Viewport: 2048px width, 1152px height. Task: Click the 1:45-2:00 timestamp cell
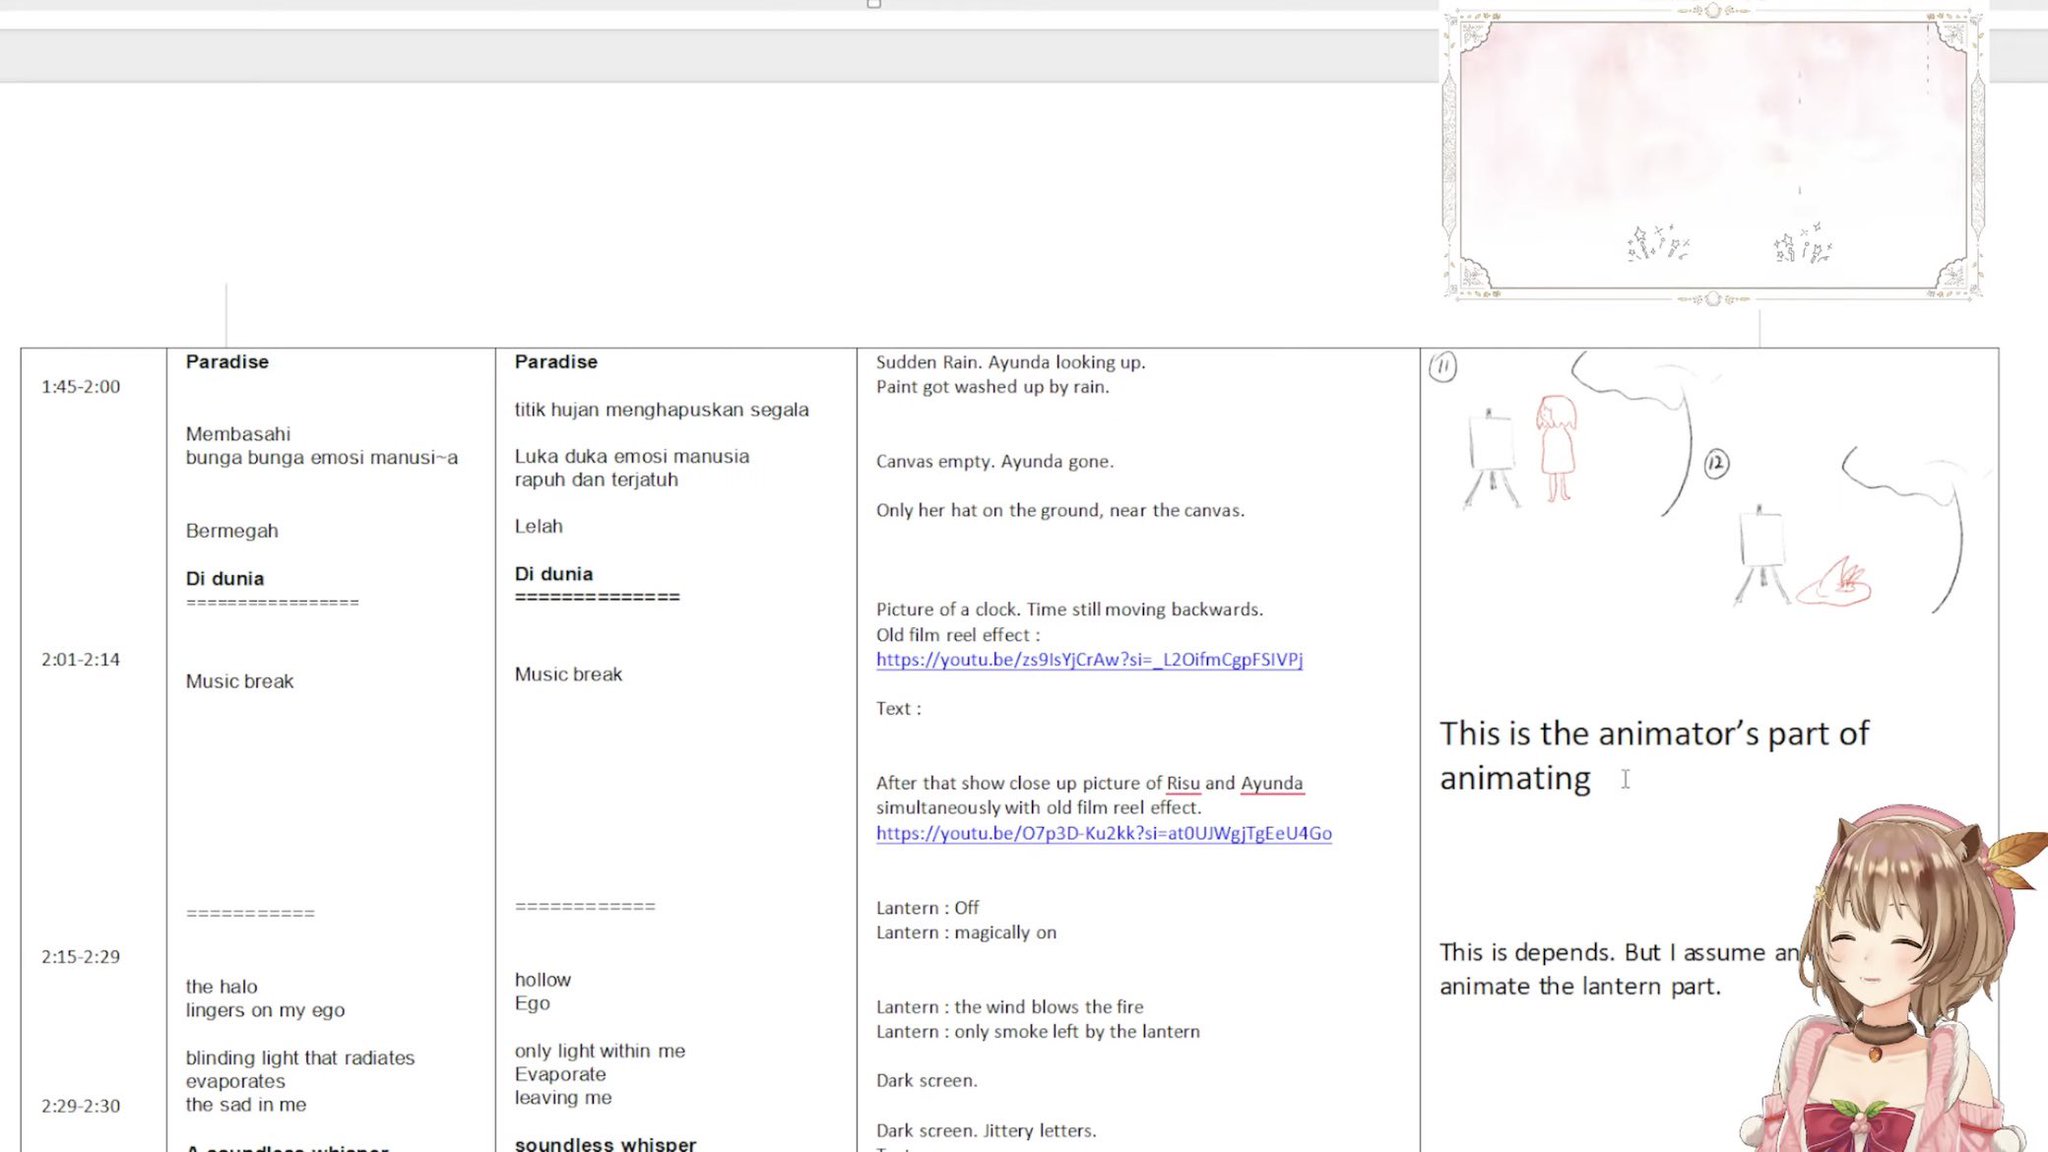pyautogui.click(x=81, y=387)
